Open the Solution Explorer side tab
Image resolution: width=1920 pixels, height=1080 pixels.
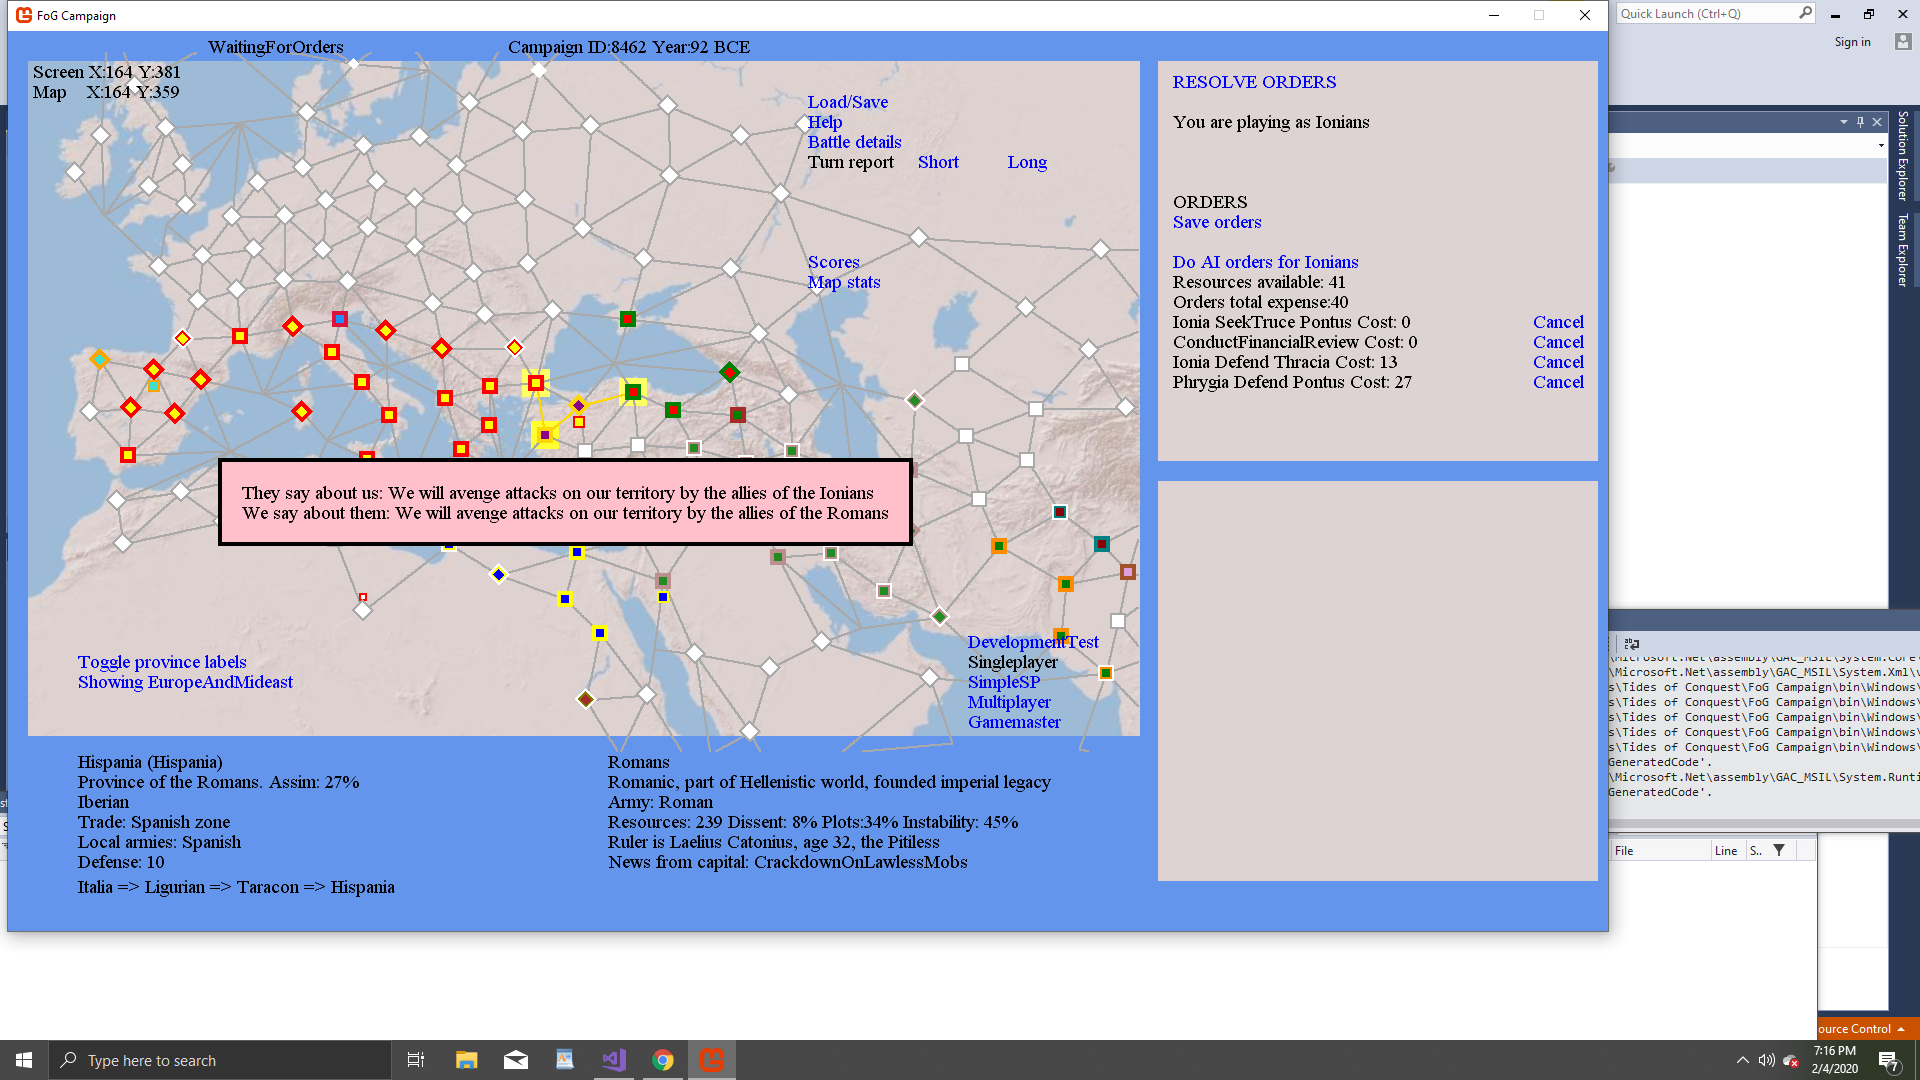1902,155
